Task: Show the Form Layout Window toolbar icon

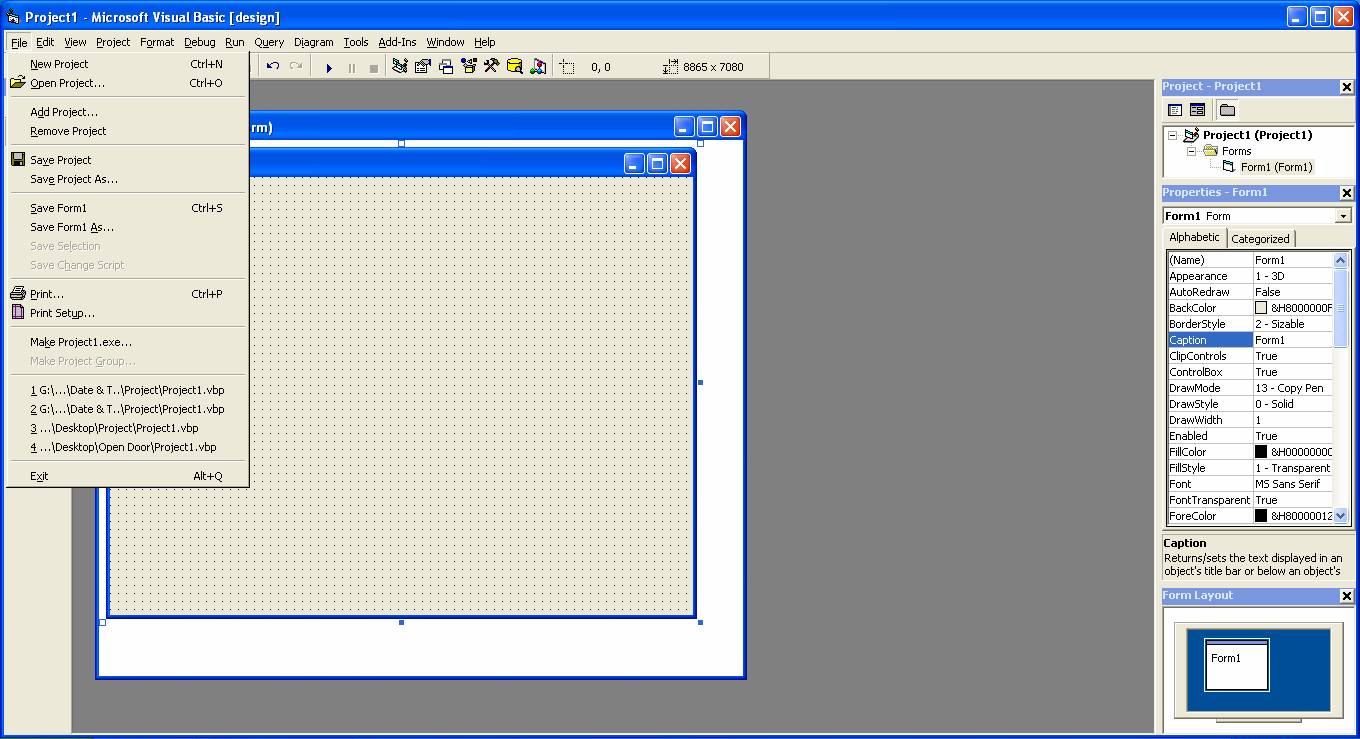Action: pyautogui.click(x=446, y=67)
